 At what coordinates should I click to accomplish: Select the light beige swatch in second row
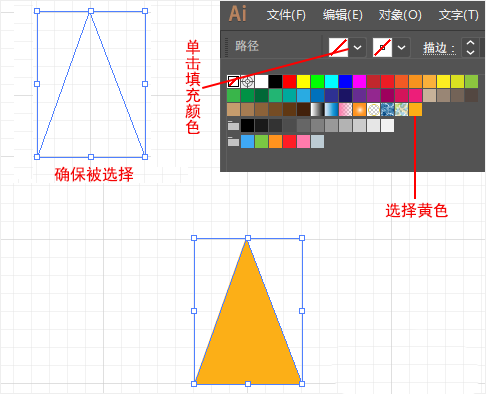[x=429, y=95]
